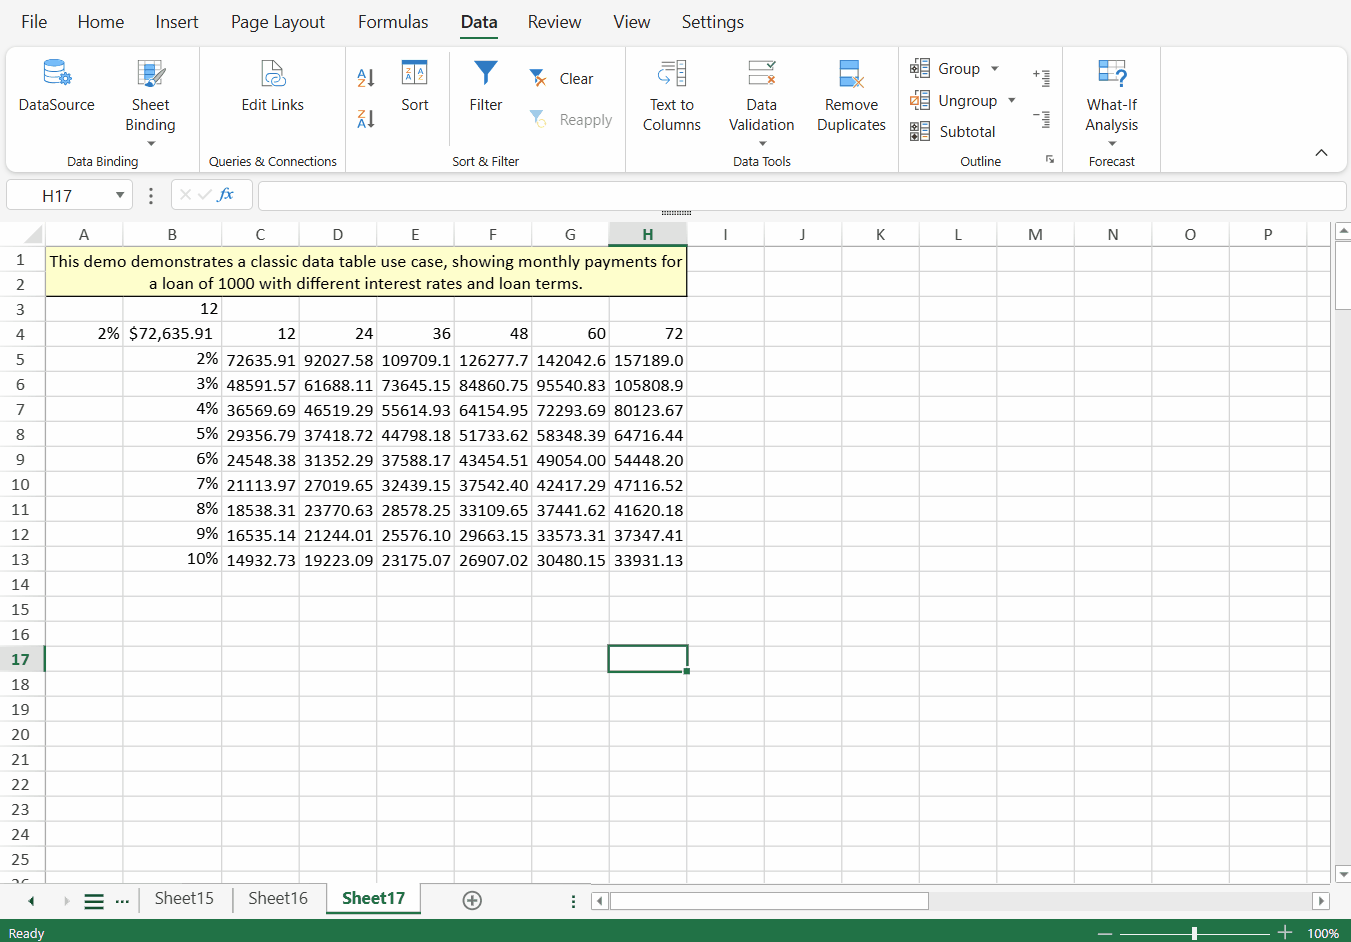Switch to the View tab
This screenshot has width=1351, height=942.
(632, 22)
